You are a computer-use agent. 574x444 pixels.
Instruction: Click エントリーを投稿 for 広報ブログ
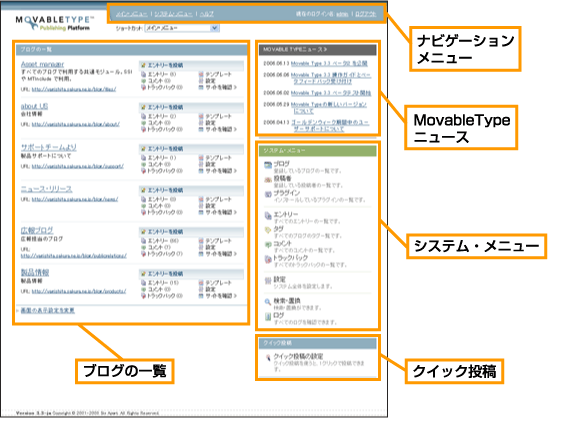[165, 232]
